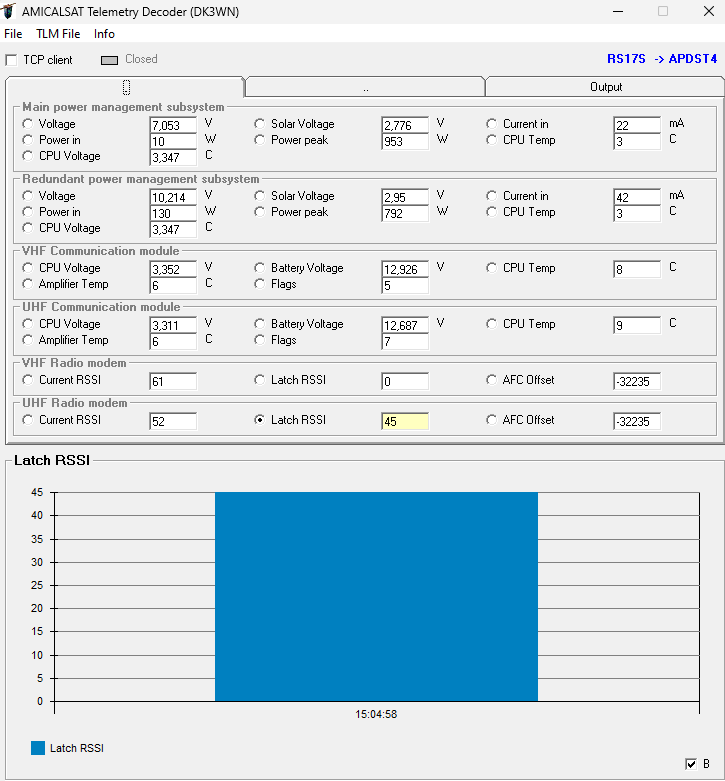
Task: Uncheck the B checkbox below the chart
Action: click(691, 764)
